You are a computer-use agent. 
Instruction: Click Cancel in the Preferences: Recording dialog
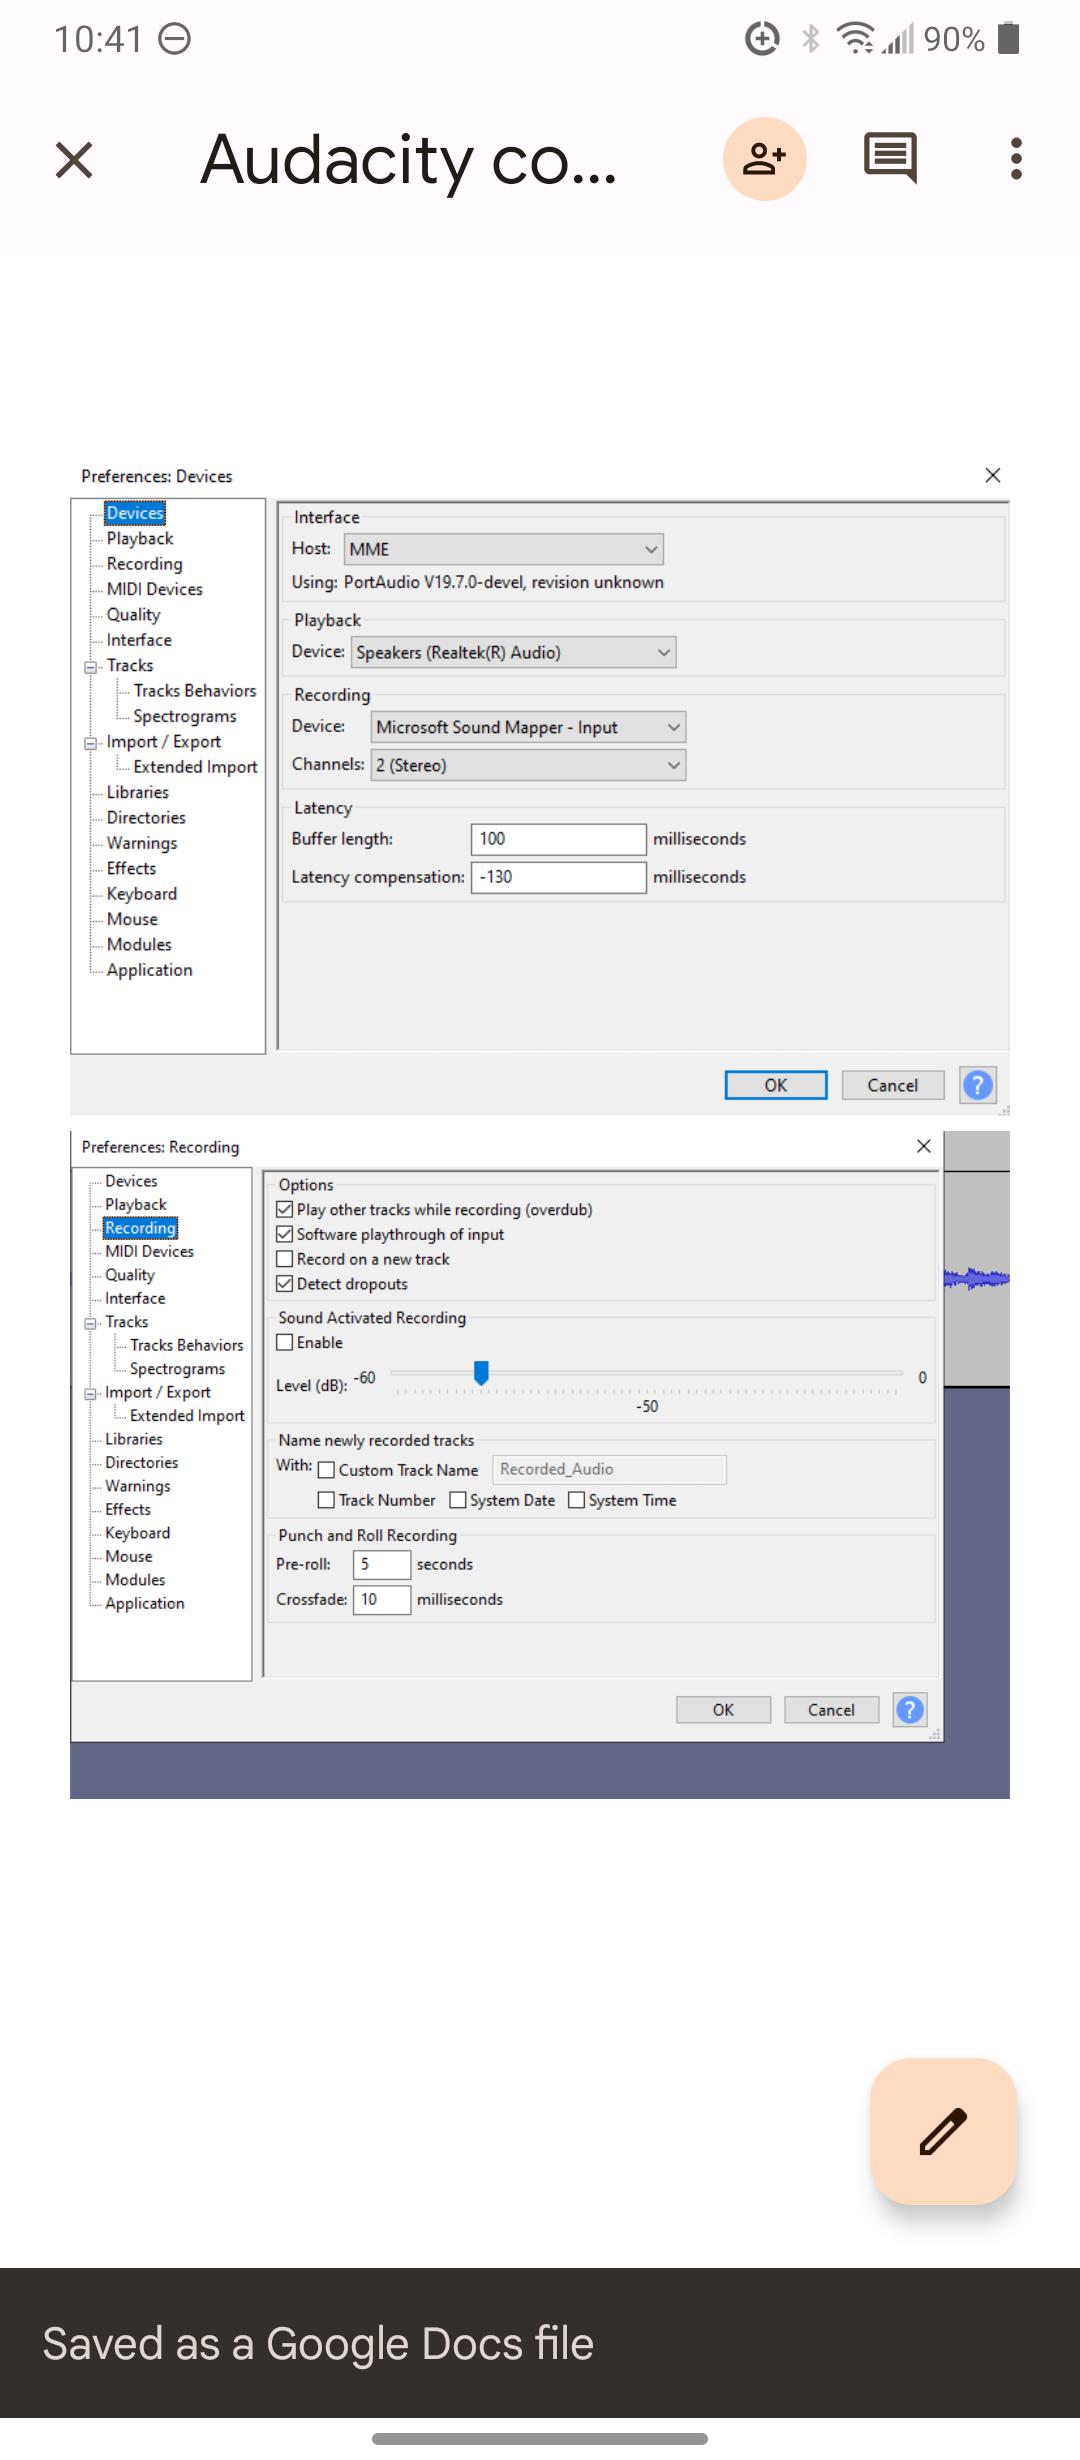(x=831, y=1710)
